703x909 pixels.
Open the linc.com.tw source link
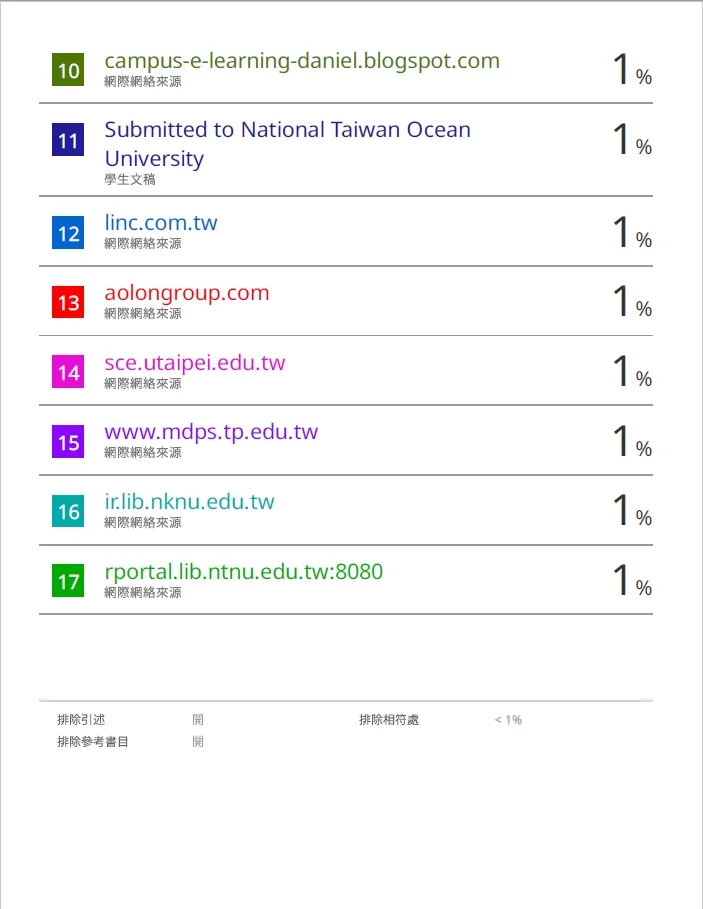click(160, 223)
